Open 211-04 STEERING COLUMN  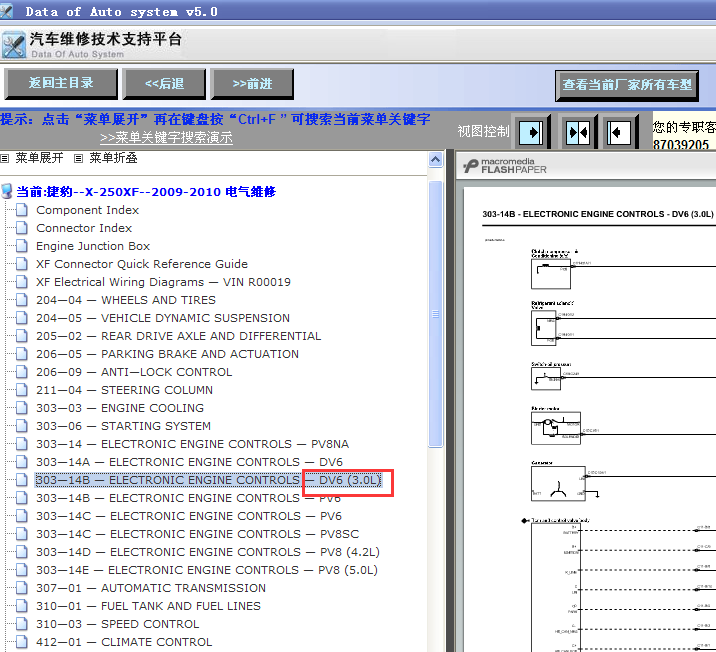pyautogui.click(x=125, y=390)
